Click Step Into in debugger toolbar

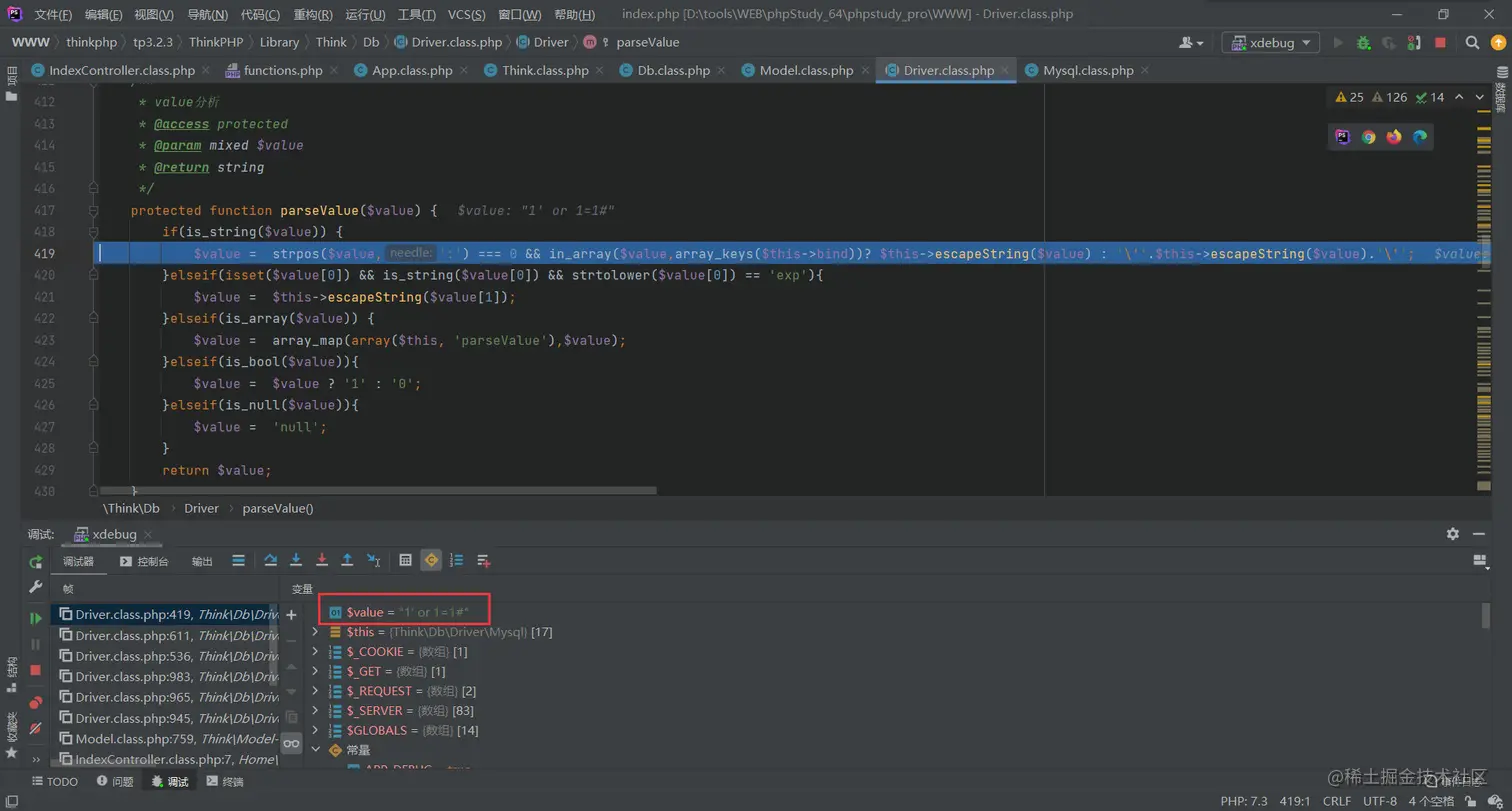click(296, 560)
